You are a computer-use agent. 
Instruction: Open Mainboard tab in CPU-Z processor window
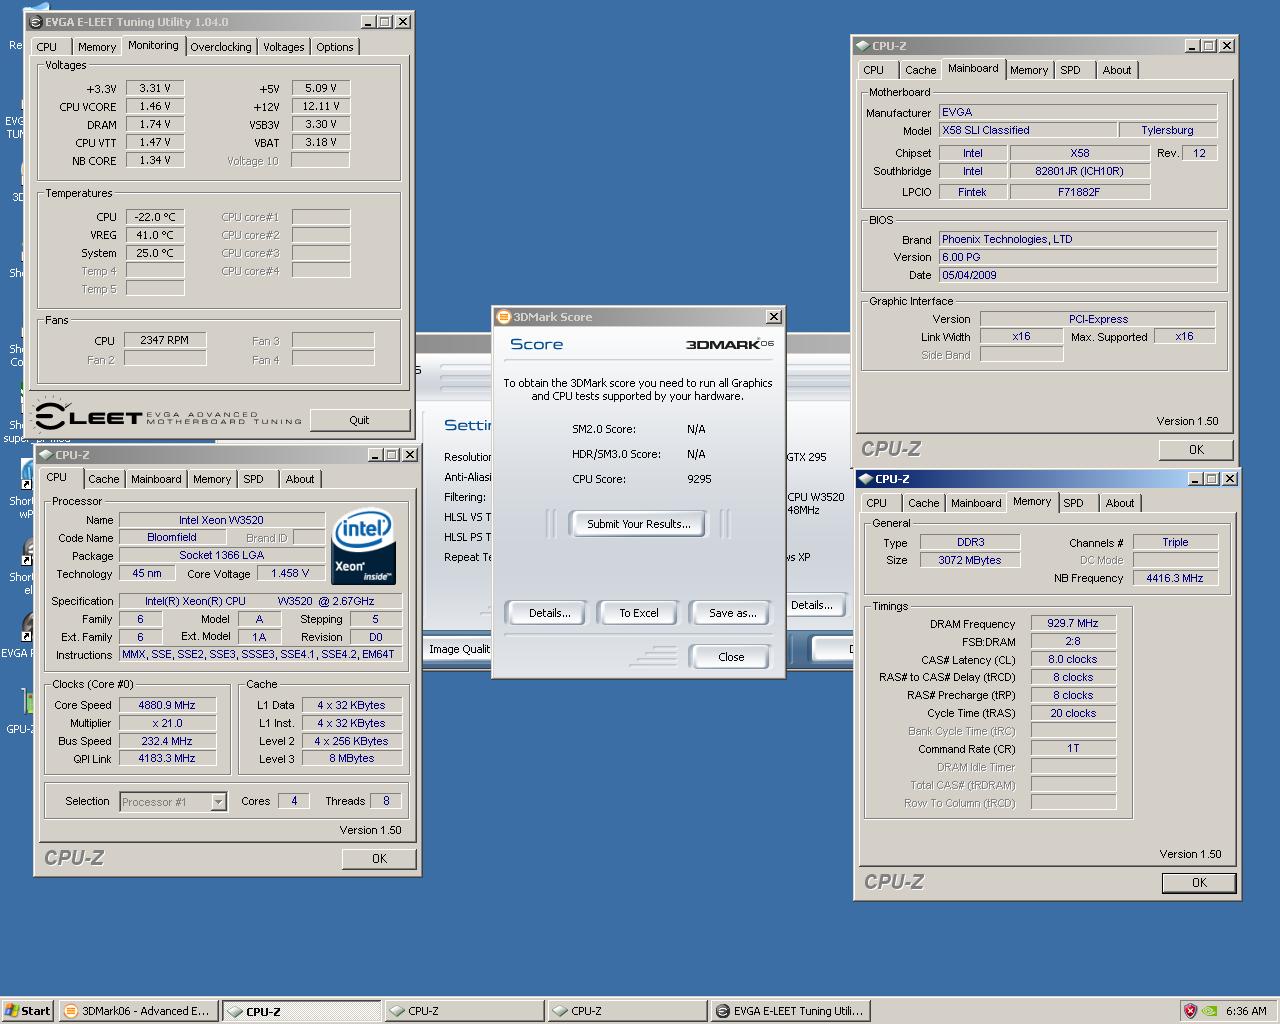point(156,479)
